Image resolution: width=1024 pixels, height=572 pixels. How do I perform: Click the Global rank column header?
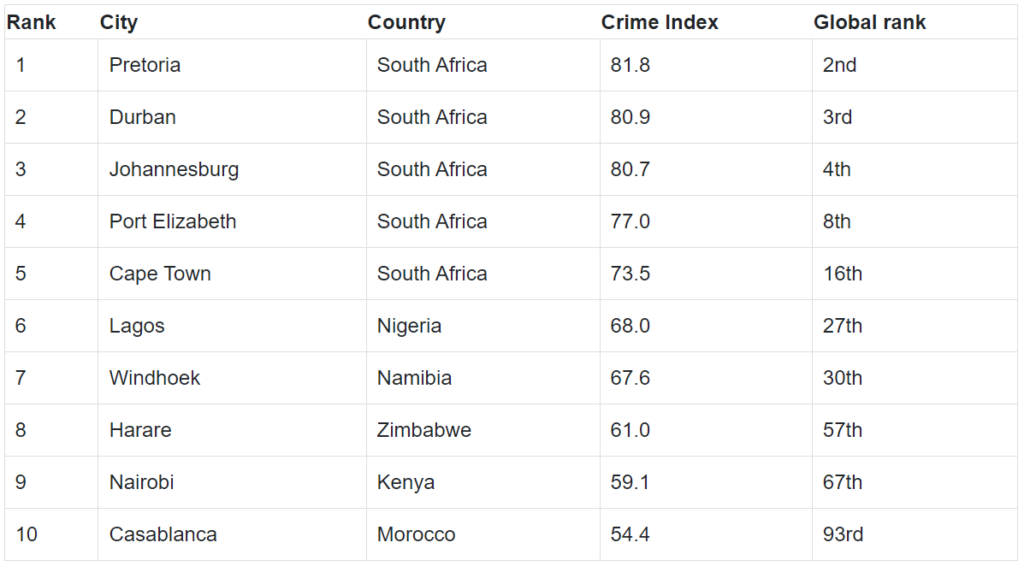point(869,22)
